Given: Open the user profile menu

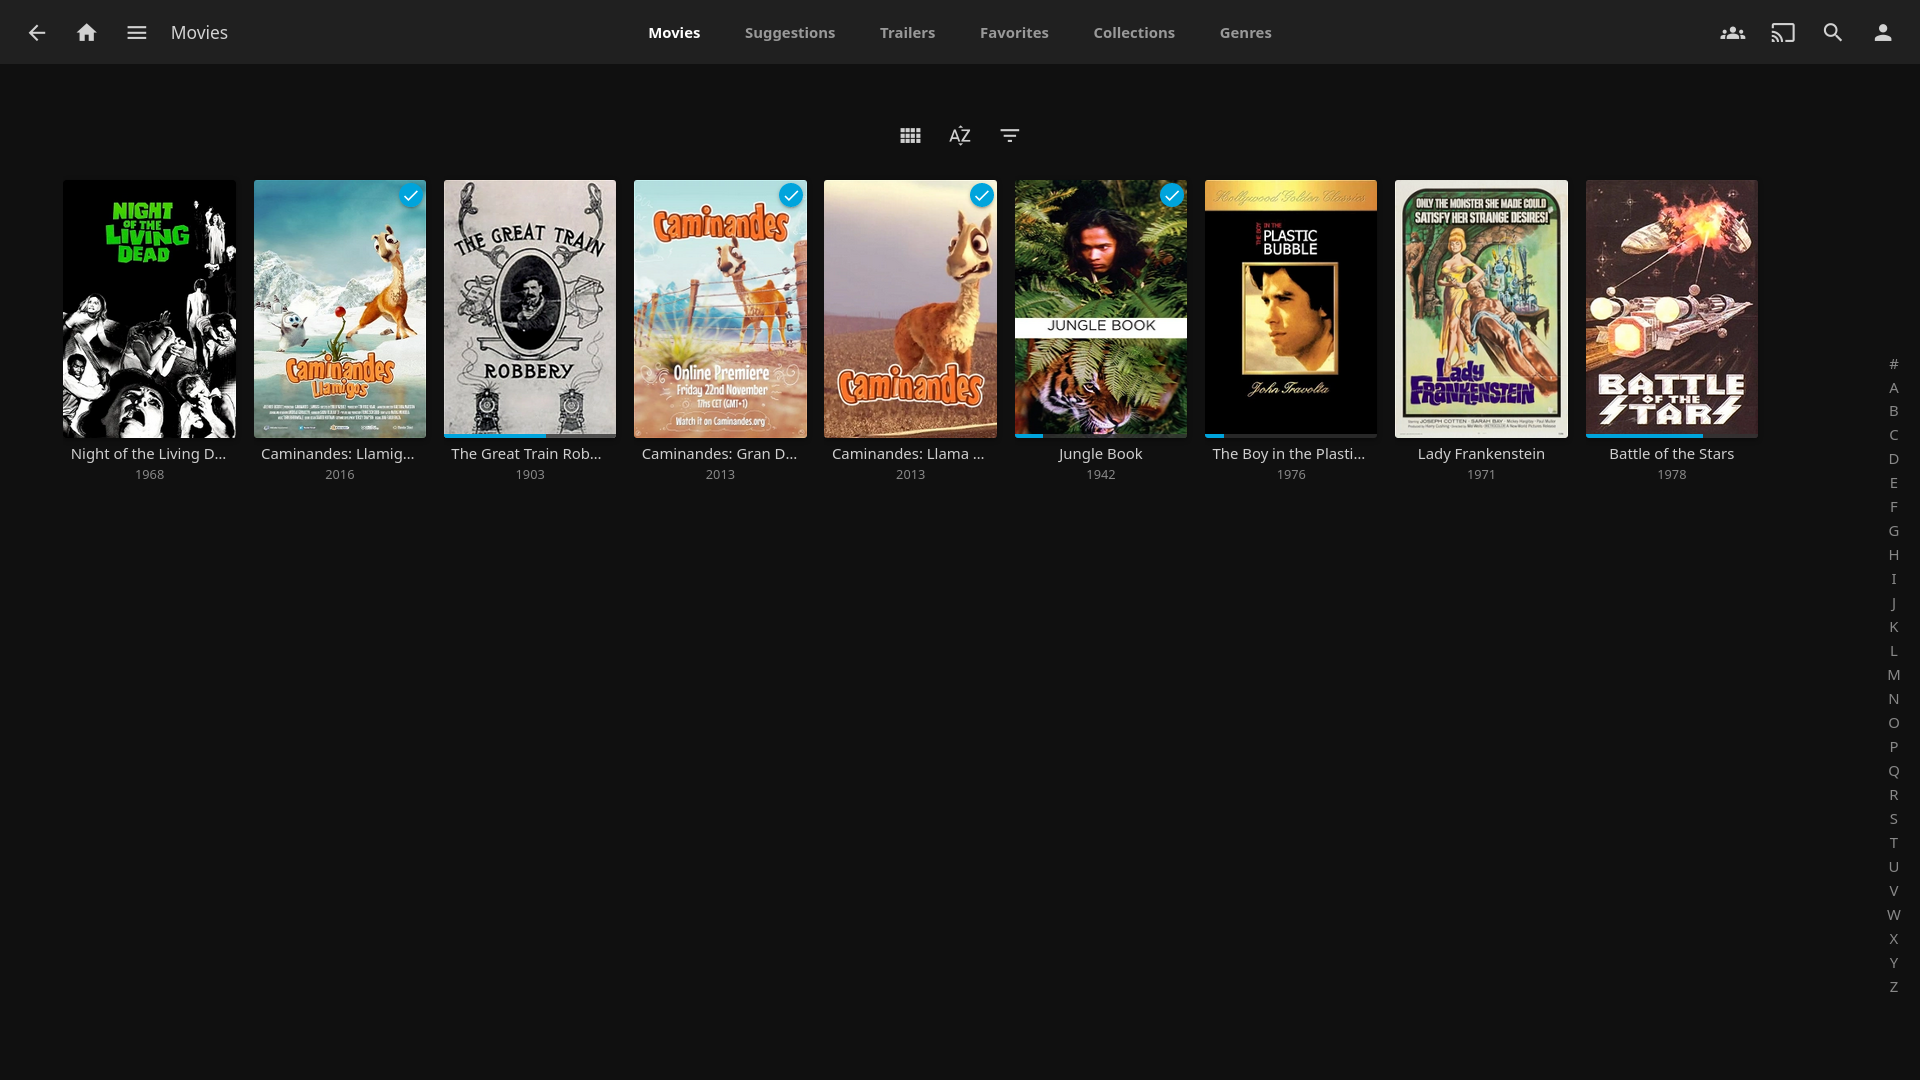Looking at the screenshot, I should (1883, 32).
